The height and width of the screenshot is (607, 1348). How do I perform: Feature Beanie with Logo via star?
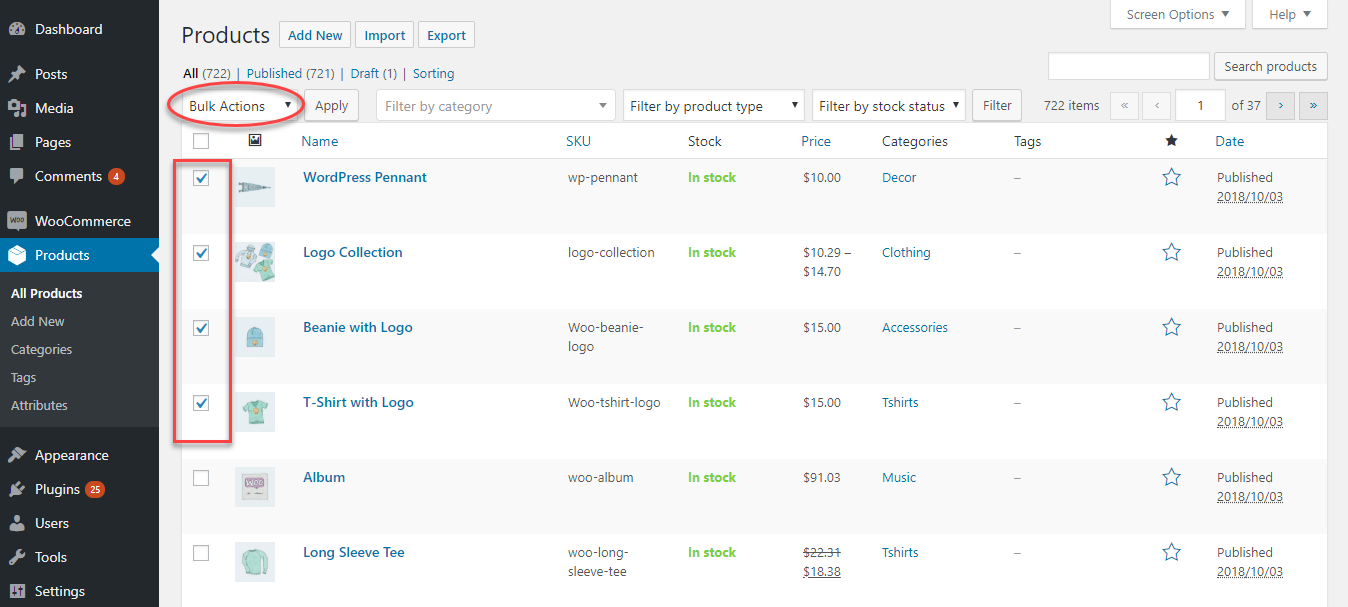tap(1172, 327)
